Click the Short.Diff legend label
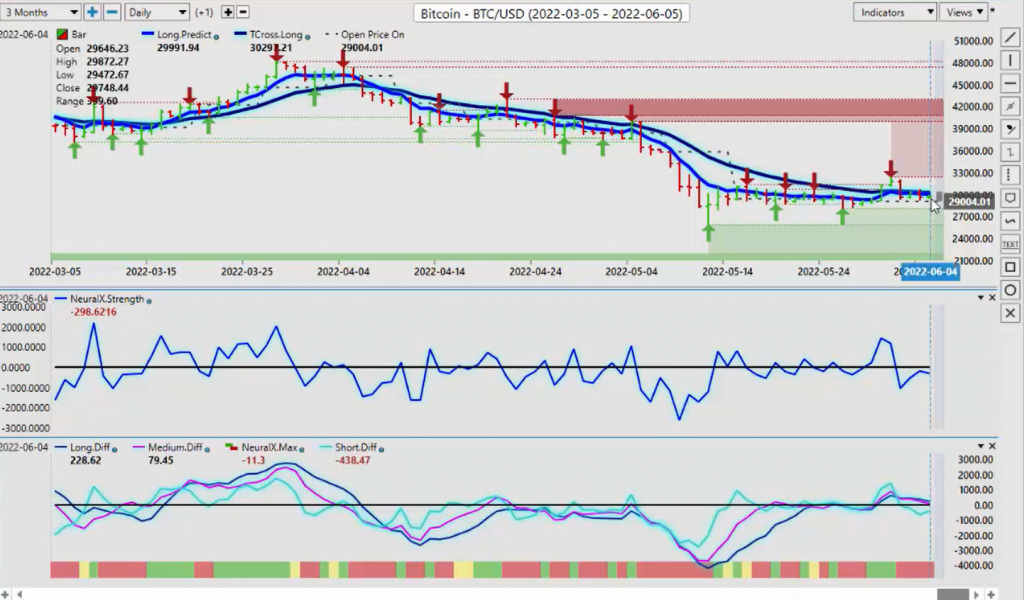Screen dimensions: 1024x600 pos(356,447)
